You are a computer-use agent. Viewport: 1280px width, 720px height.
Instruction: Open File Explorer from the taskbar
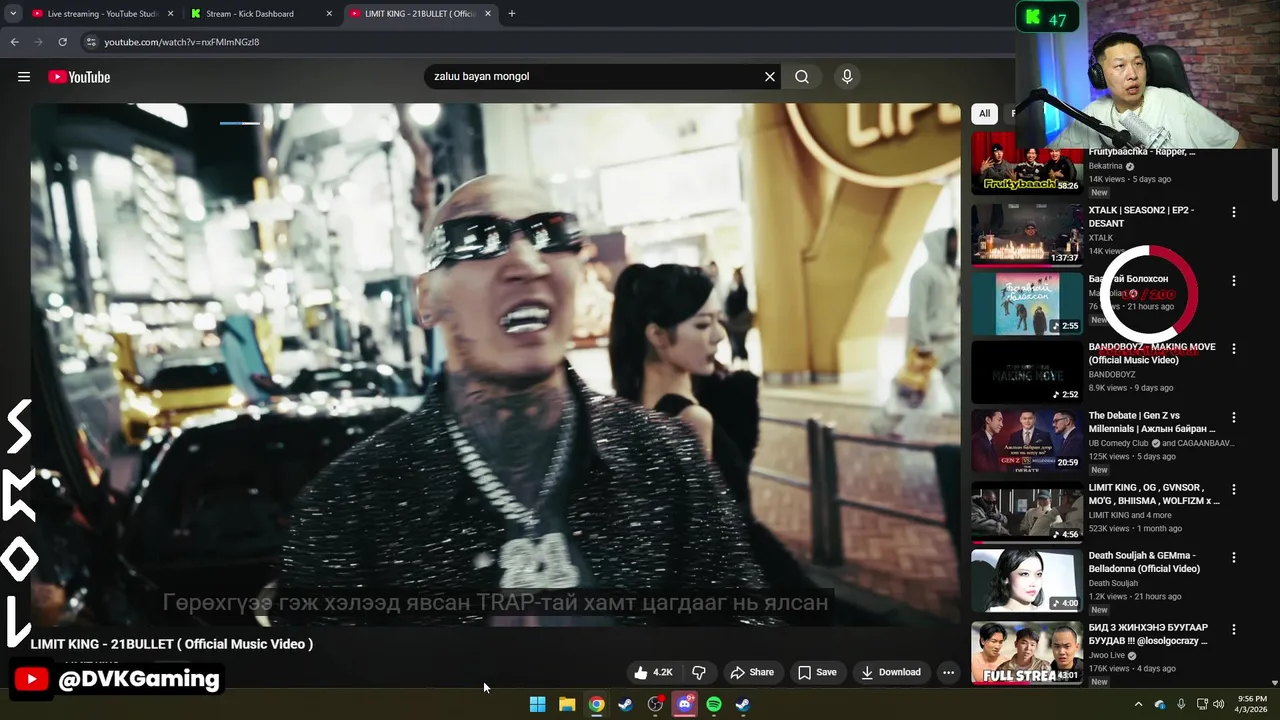pyautogui.click(x=567, y=704)
